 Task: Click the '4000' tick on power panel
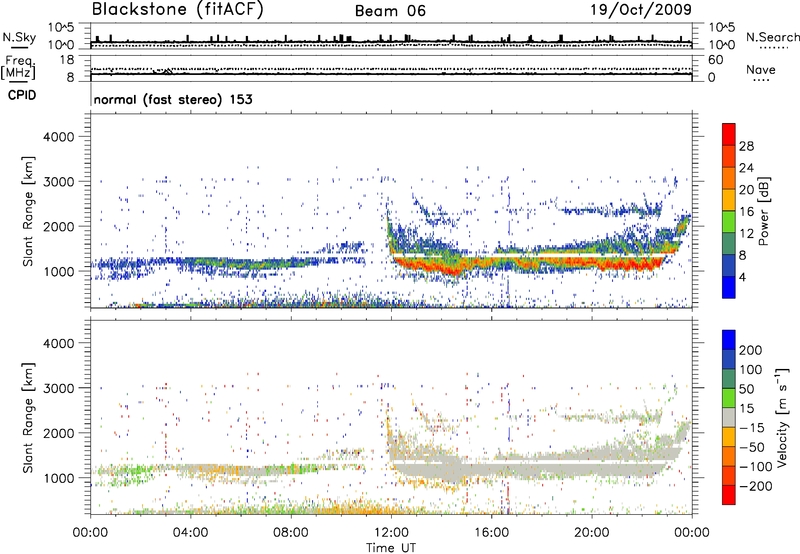(58, 137)
